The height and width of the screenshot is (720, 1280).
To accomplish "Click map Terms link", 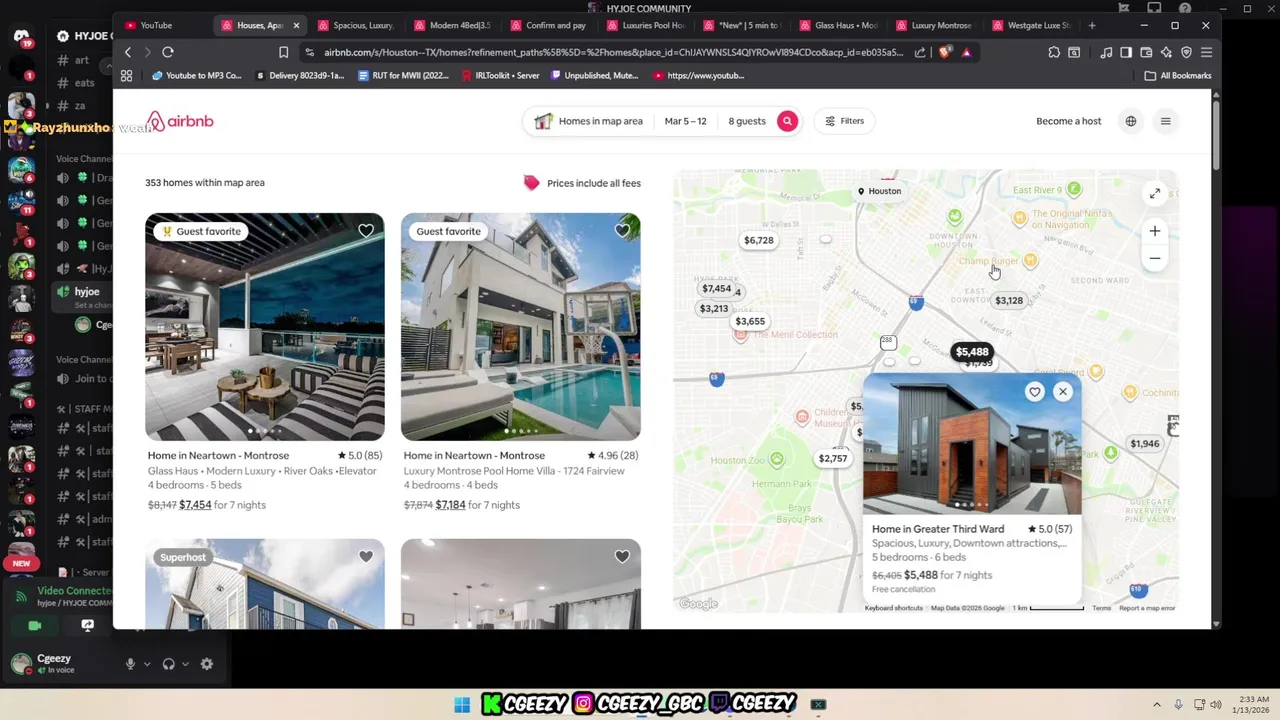I will [1101, 608].
